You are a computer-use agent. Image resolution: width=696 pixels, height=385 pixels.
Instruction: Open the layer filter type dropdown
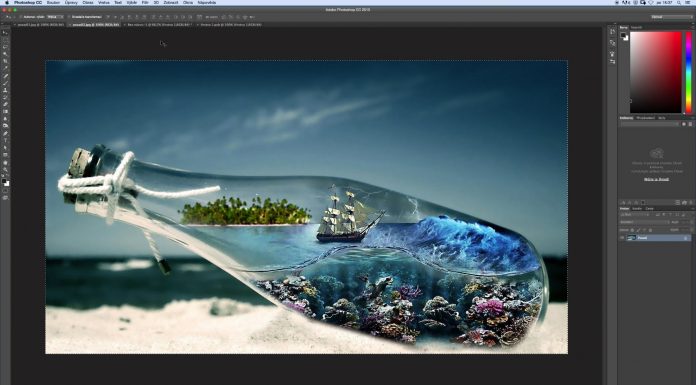(x=635, y=214)
